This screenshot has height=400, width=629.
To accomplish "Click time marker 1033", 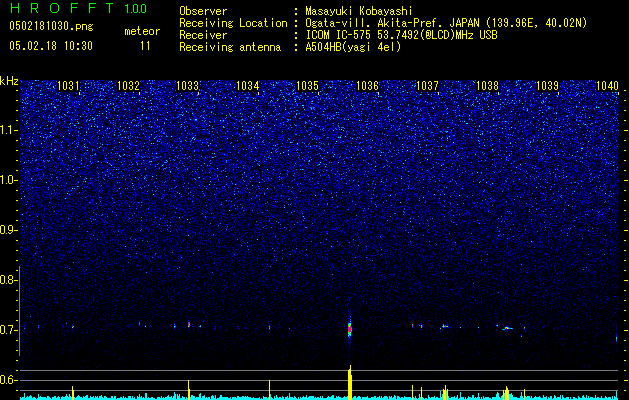I will pyautogui.click(x=188, y=86).
